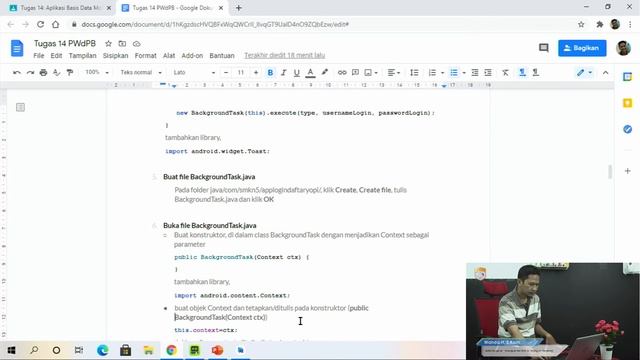Open Google account profile picture
Image resolution: width=640 pixels, height=360 pixels.
(x=623, y=48)
